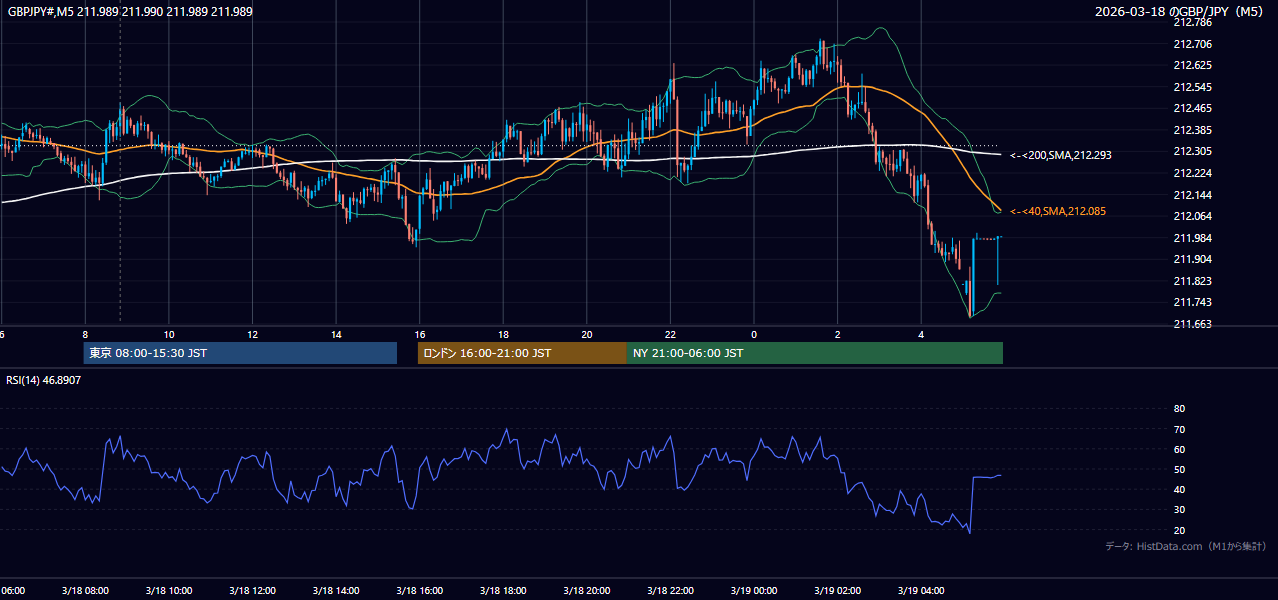Click the bottom time label 3/18 14:00
Viewport: 1278px width, 600px height.
336,591
